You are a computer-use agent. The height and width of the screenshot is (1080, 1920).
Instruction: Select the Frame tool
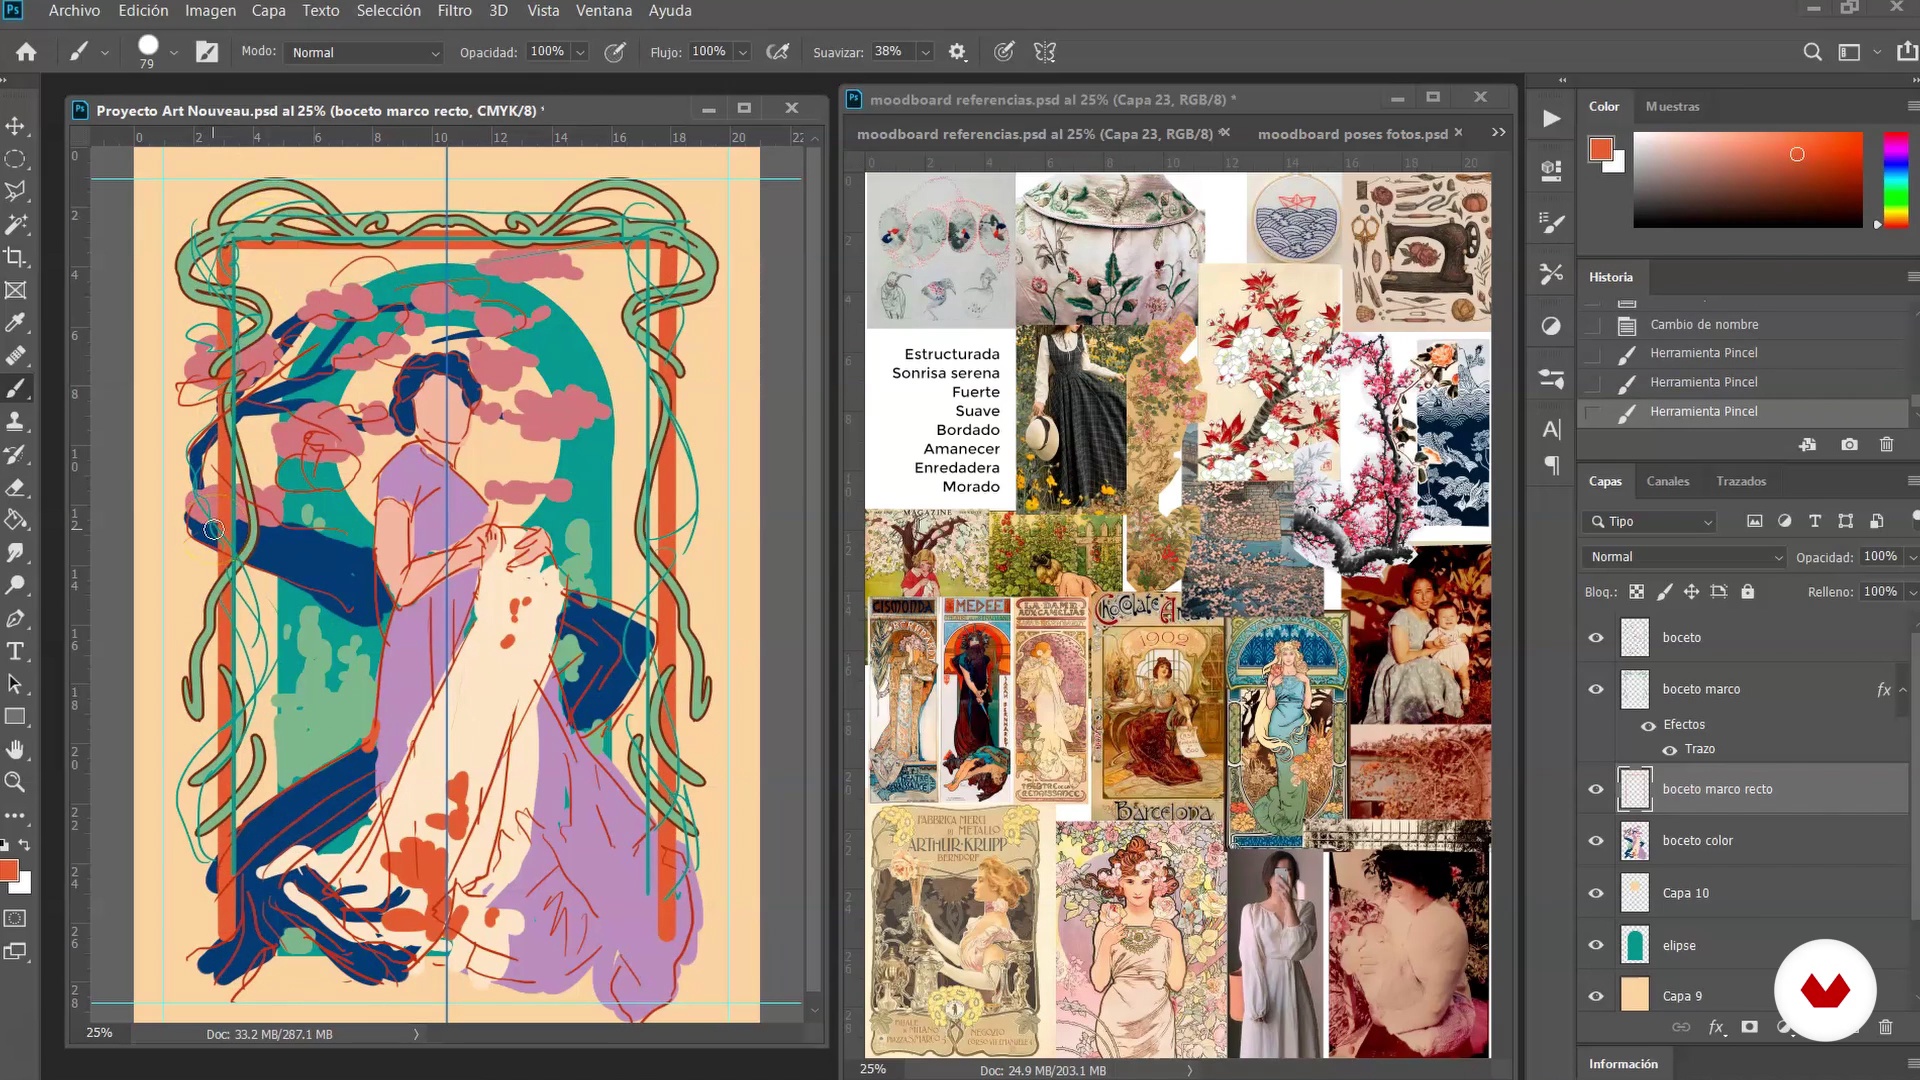pyautogui.click(x=16, y=290)
